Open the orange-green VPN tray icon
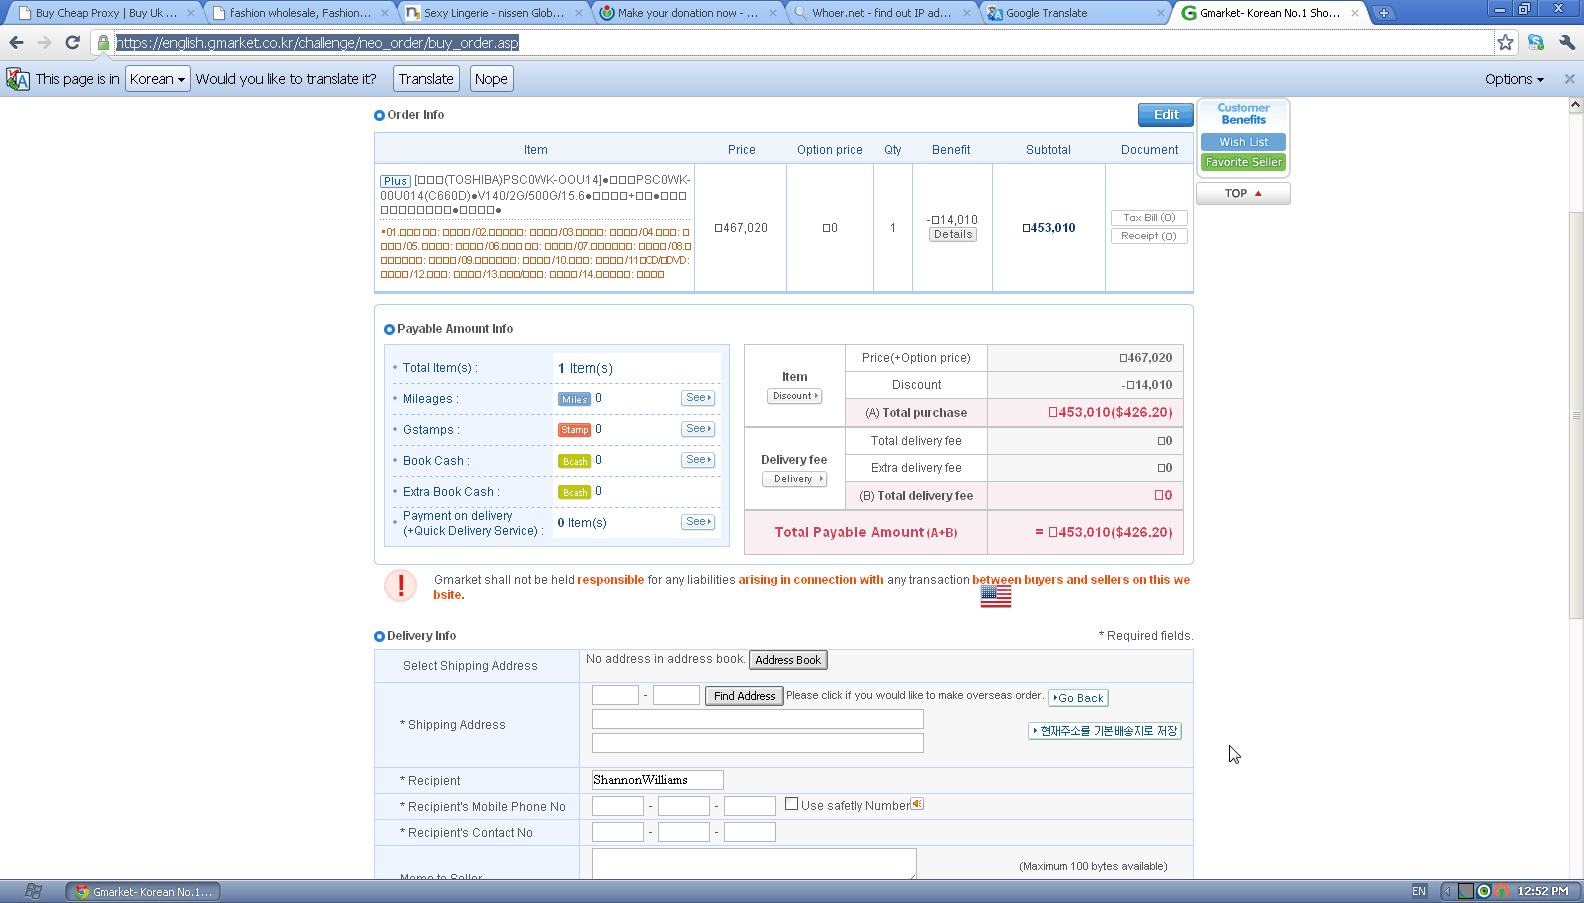The height and width of the screenshot is (903, 1584). [1501, 891]
